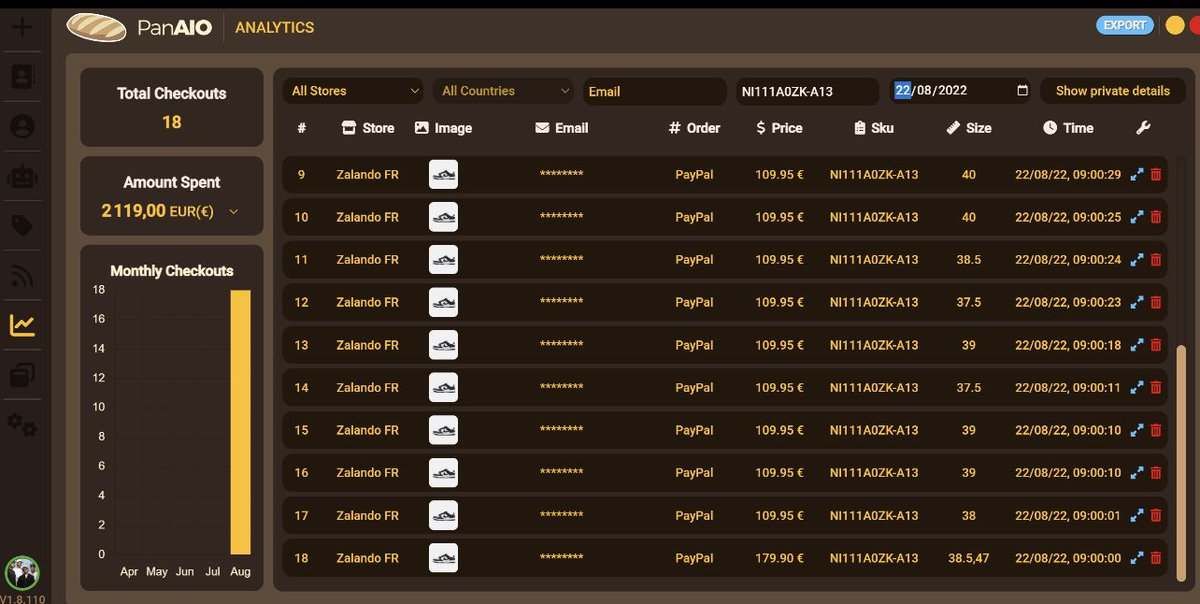Click size 38.5,47 in row 18
This screenshot has height=604, width=1200.
(969, 558)
